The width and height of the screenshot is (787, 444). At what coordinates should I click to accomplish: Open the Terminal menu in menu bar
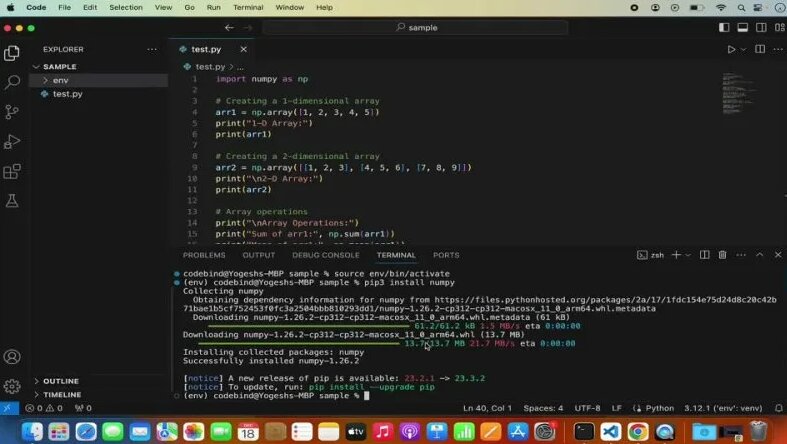[x=248, y=8]
